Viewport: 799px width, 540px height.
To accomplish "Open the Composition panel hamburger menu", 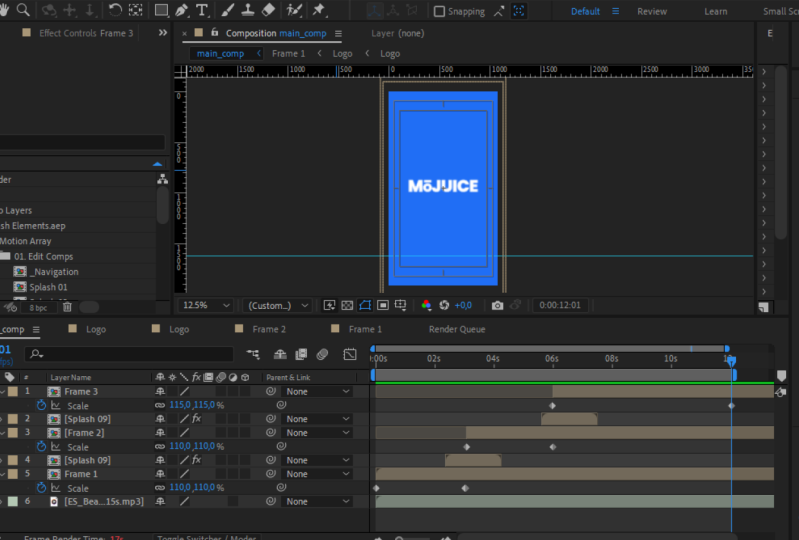I will tap(338, 33).
